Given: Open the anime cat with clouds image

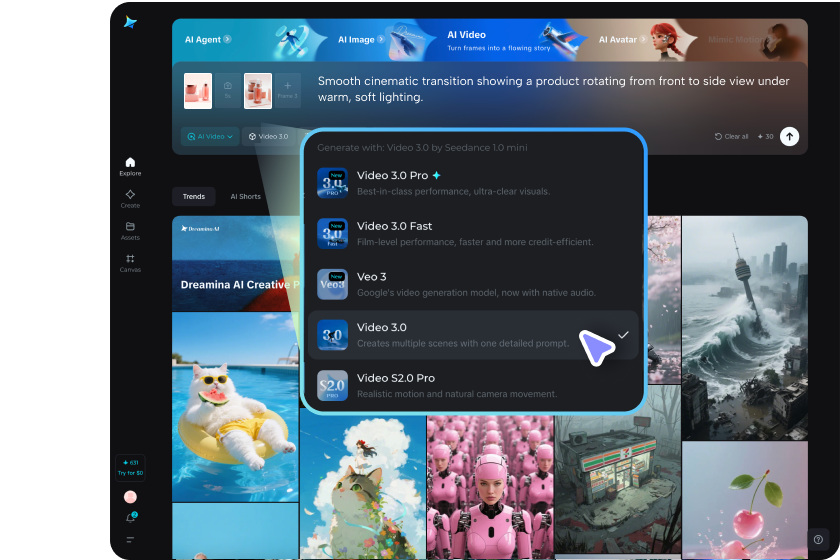Looking at the screenshot, I should pyautogui.click(x=363, y=486).
